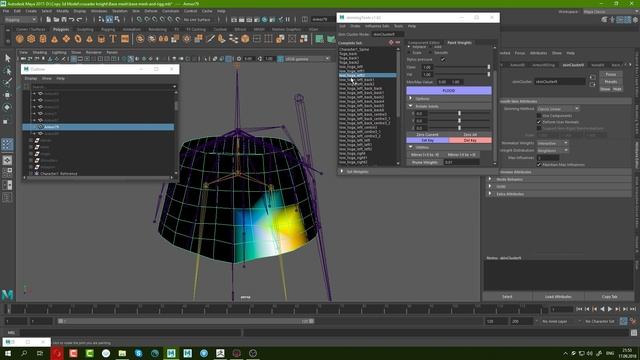The width and height of the screenshot is (640, 360).
Task: Click the Presets button in Attribute Editor
Action: [x=611, y=82]
